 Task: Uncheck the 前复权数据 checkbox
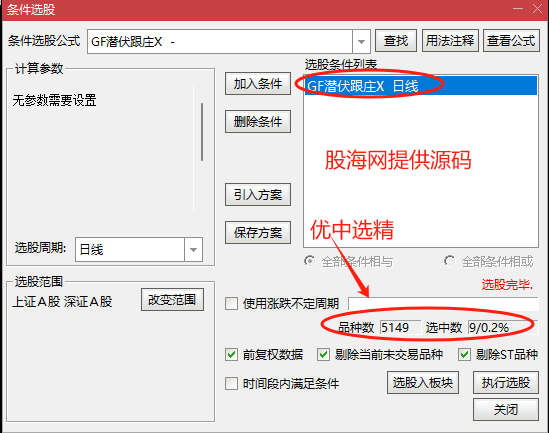pyautogui.click(x=231, y=355)
